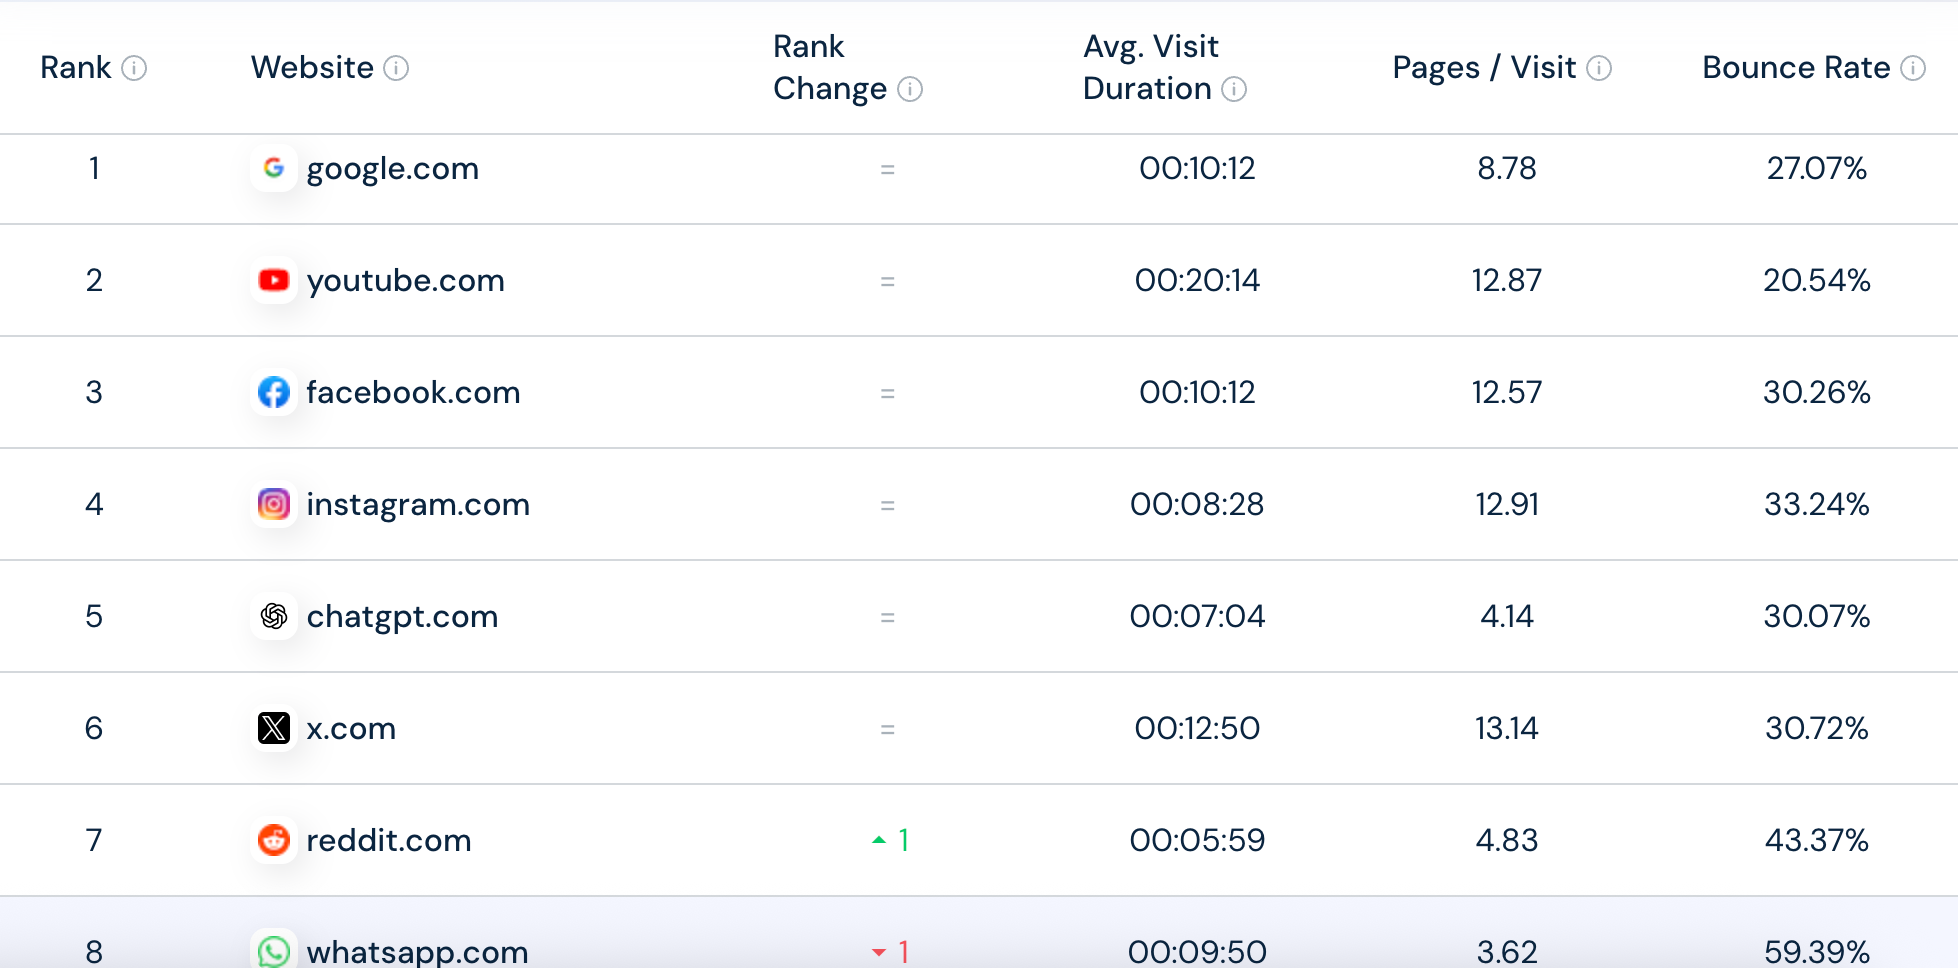Open the chatgpt.com website link
The image size is (1958, 968).
402,616
